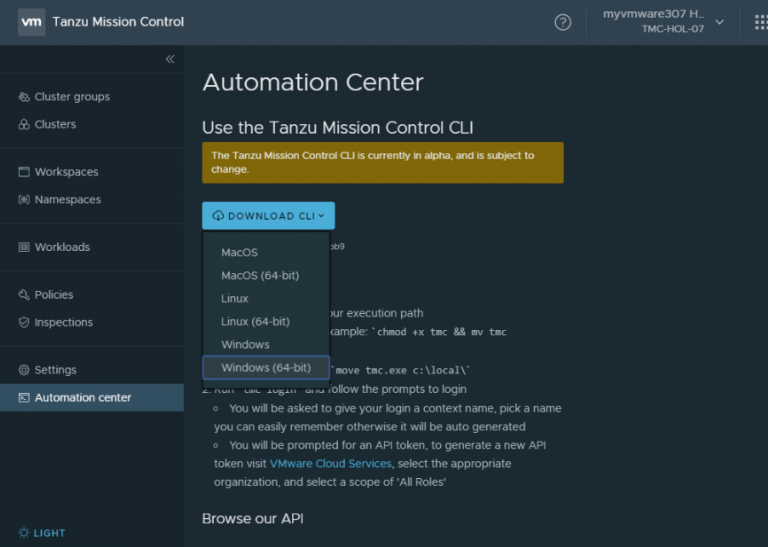Open the VMware Cloud Services link
Image resolution: width=768 pixels, height=547 pixels.
point(331,464)
